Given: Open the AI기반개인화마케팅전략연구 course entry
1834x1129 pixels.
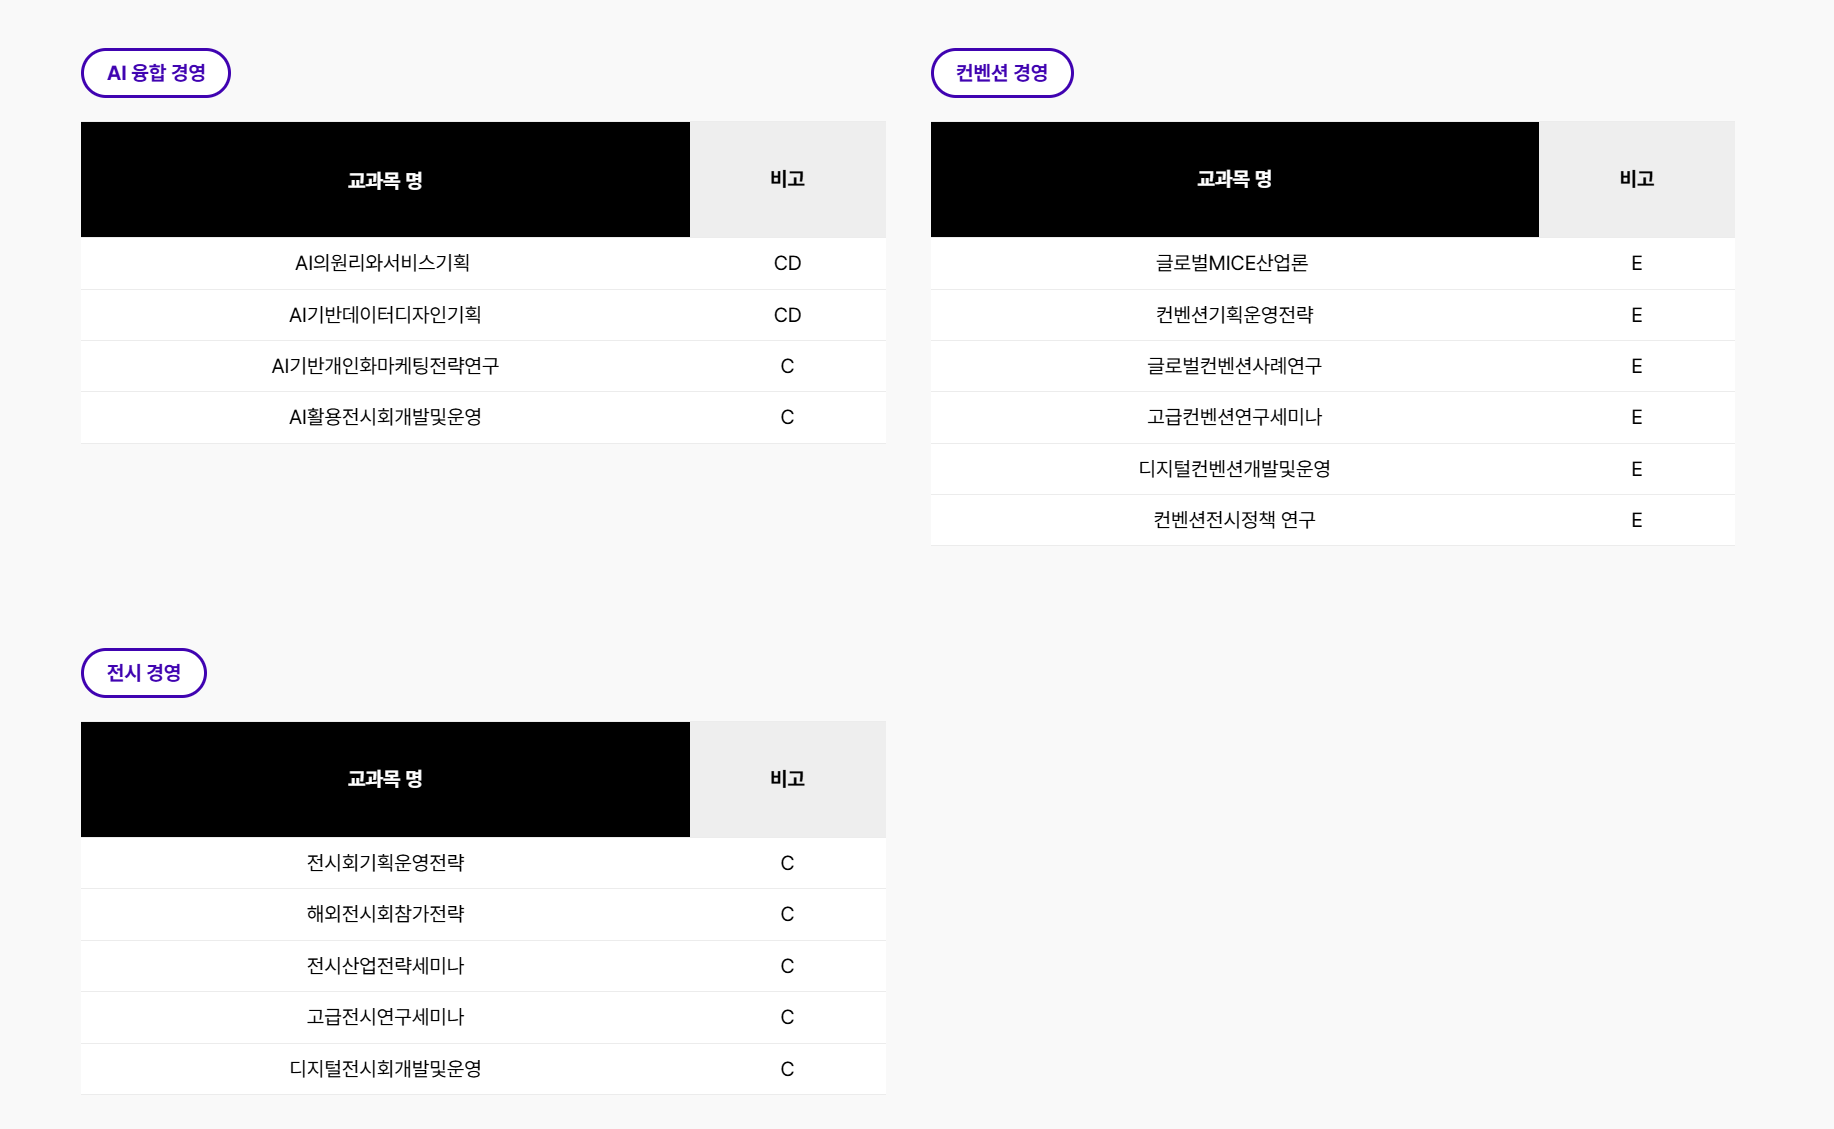Looking at the screenshot, I should (385, 366).
